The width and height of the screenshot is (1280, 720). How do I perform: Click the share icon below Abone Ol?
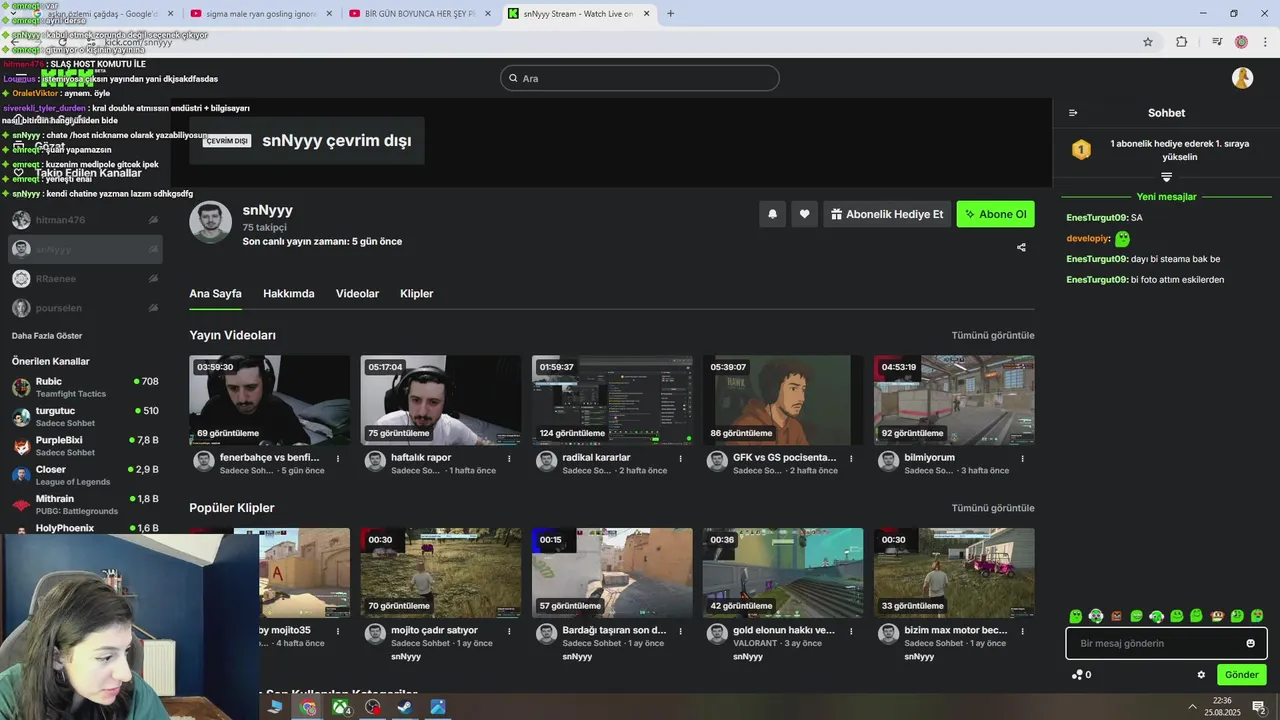coord(1021,247)
